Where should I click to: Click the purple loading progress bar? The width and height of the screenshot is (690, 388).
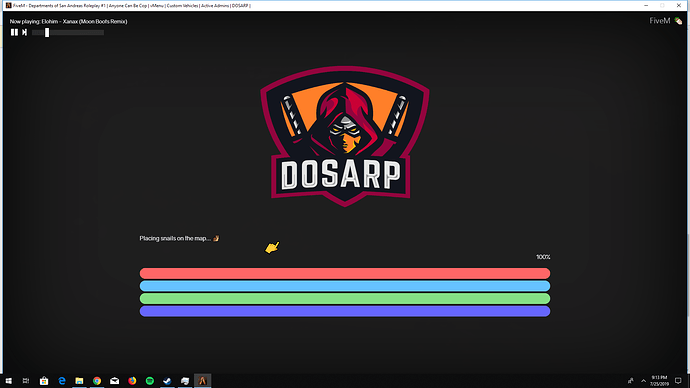pos(345,311)
